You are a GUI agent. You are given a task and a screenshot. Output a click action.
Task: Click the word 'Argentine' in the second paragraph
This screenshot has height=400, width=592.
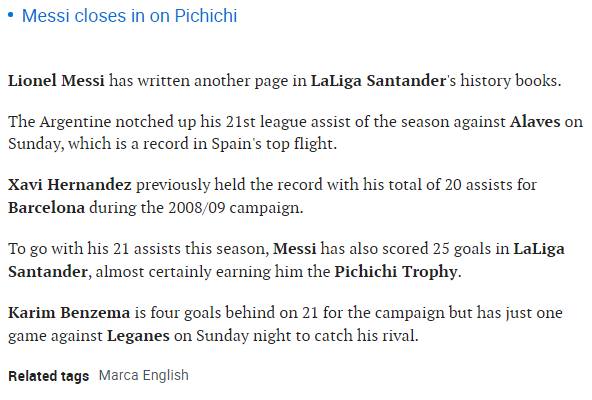point(75,122)
